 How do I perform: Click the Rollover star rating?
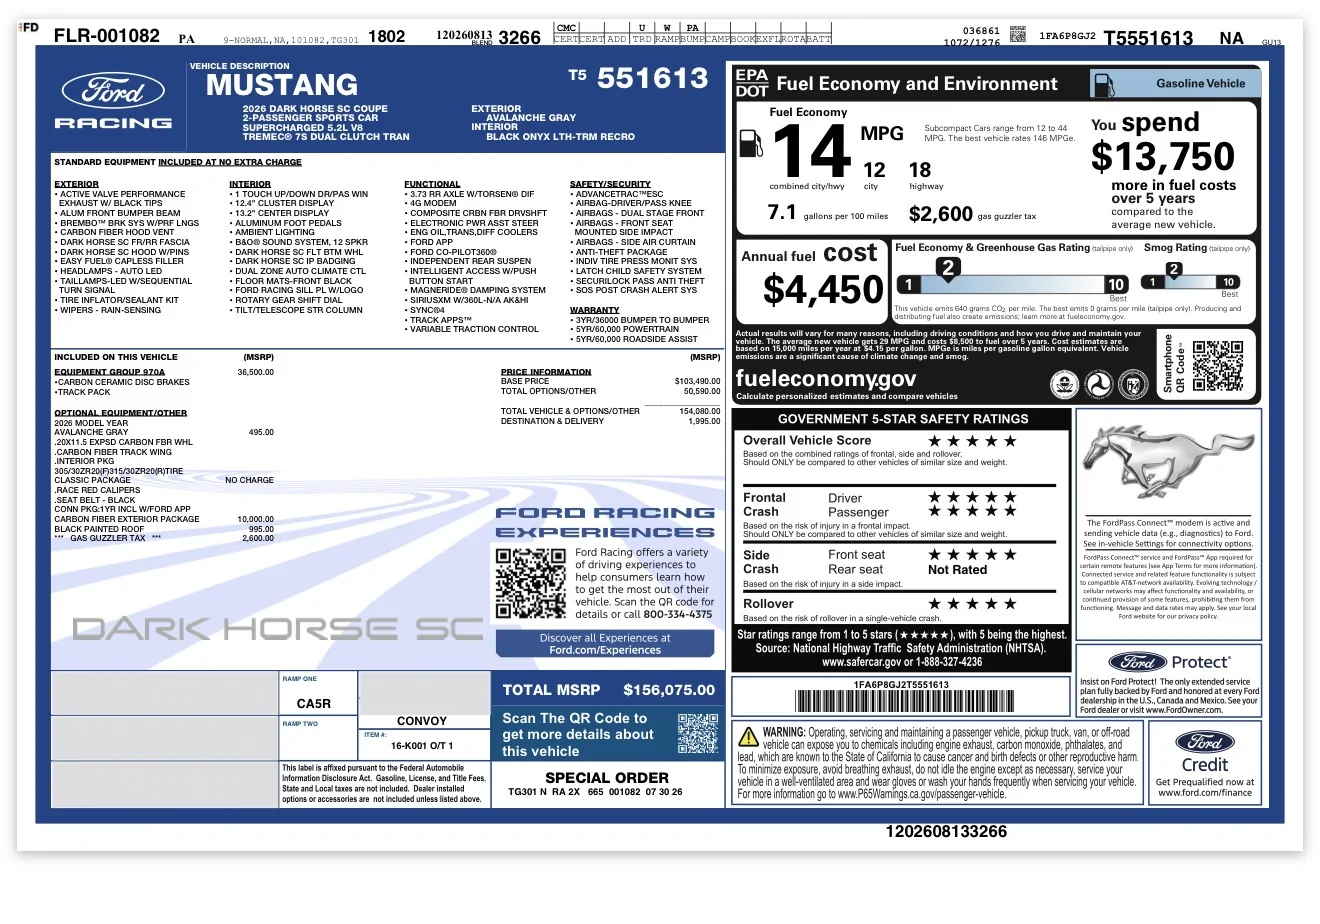click(x=973, y=604)
